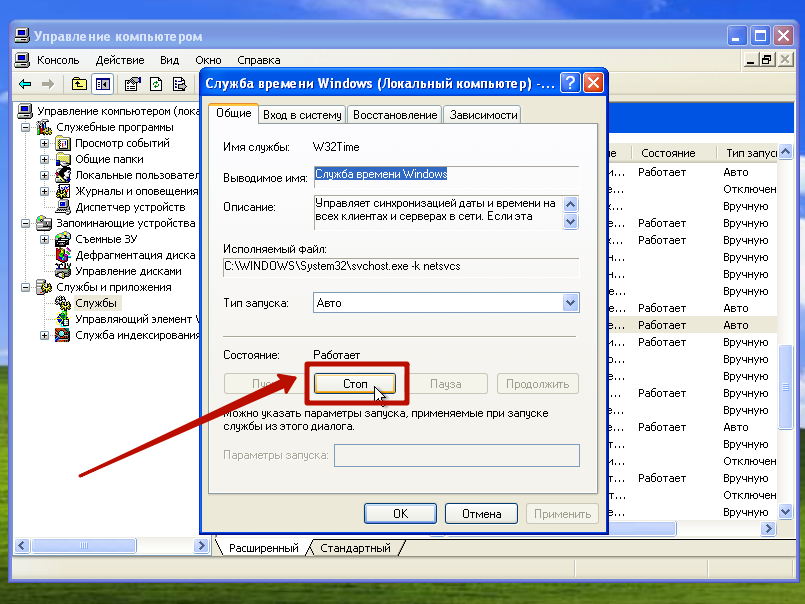805x604 pixels.
Task: Click the Refresh toolbar icon
Action: pos(156,84)
